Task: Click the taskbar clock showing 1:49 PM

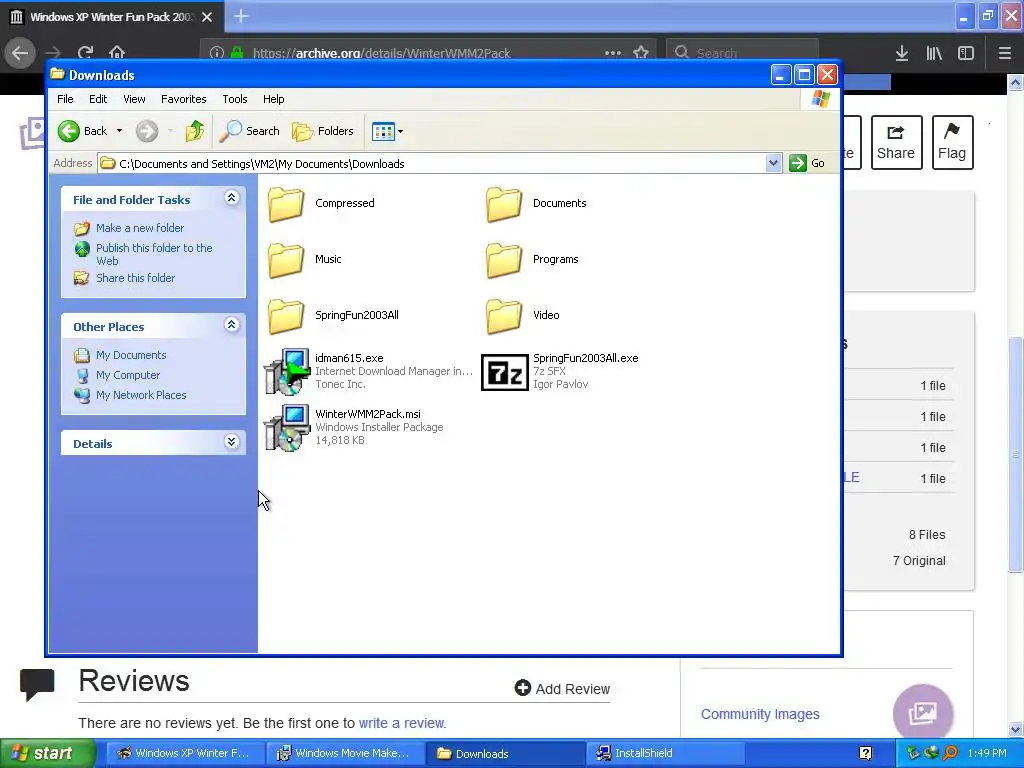Action: click(987, 754)
